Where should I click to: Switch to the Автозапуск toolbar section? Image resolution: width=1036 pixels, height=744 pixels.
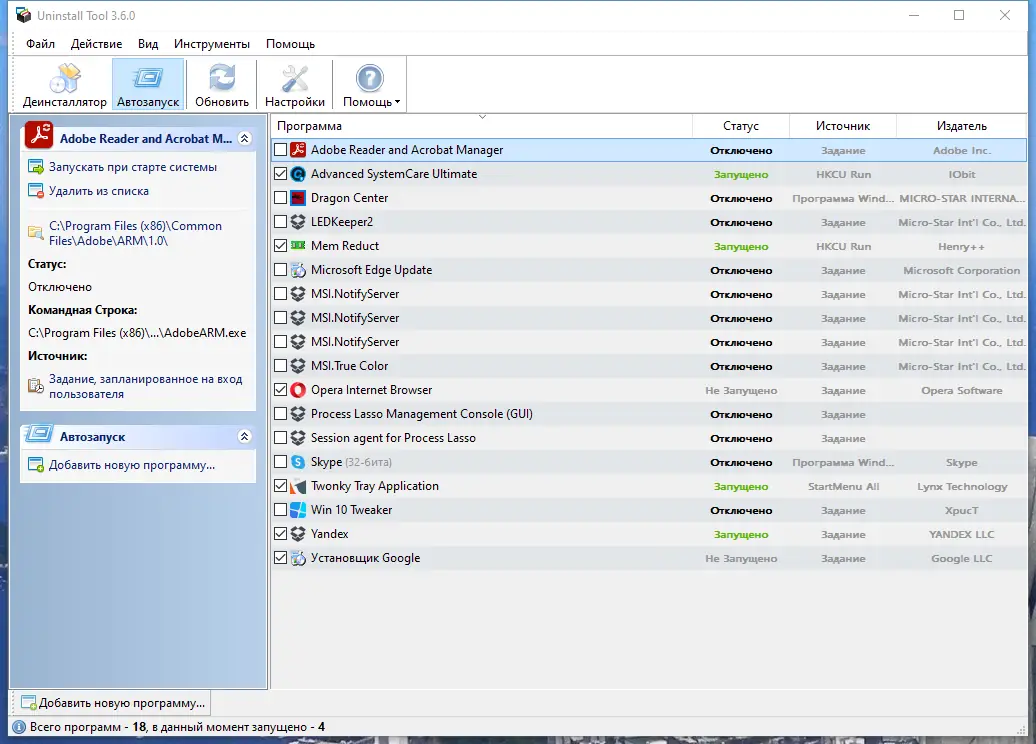(x=148, y=85)
